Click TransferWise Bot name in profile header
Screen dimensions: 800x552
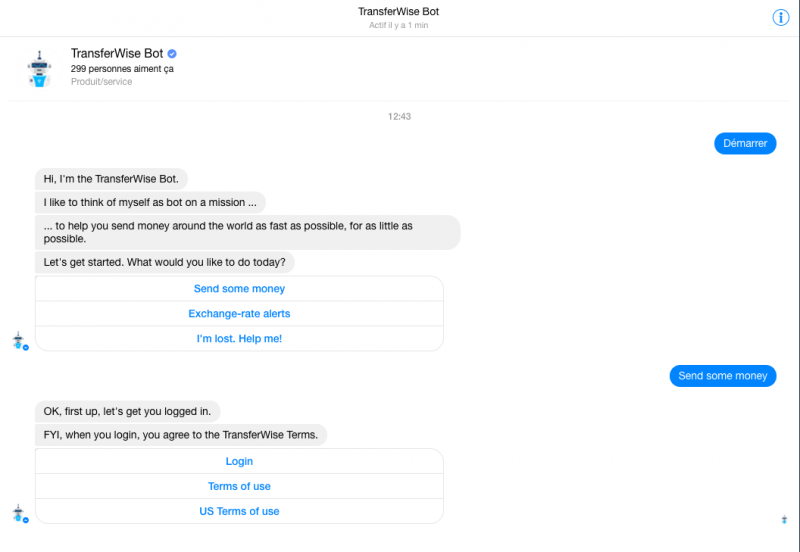pyautogui.click(x=117, y=54)
